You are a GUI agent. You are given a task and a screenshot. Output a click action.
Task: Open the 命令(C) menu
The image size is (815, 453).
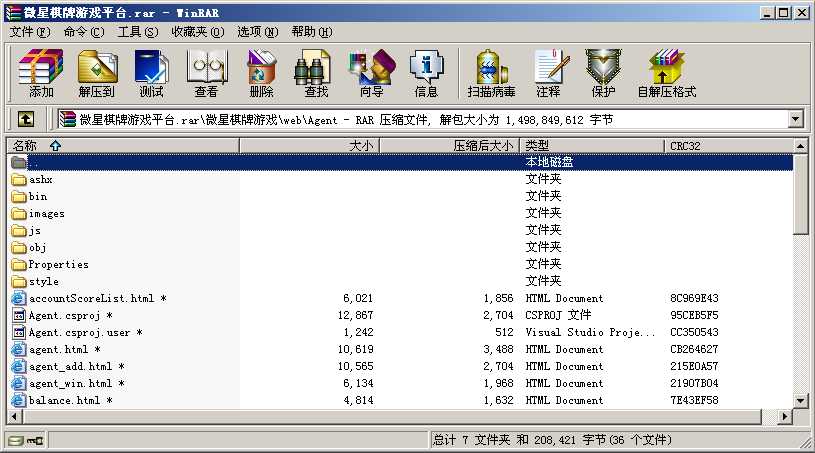(84, 32)
